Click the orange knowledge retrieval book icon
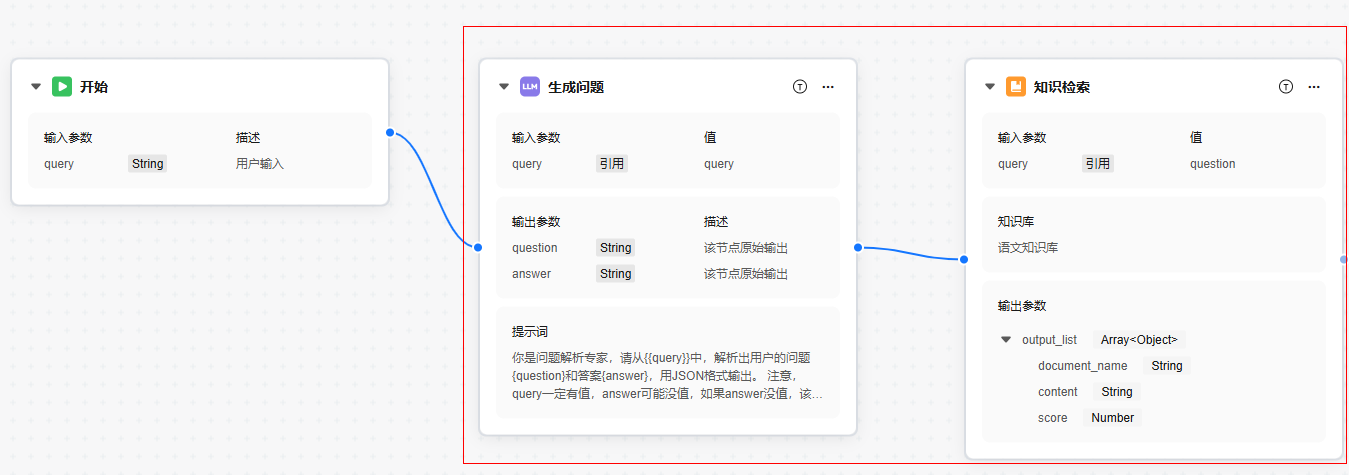 [x=1016, y=87]
